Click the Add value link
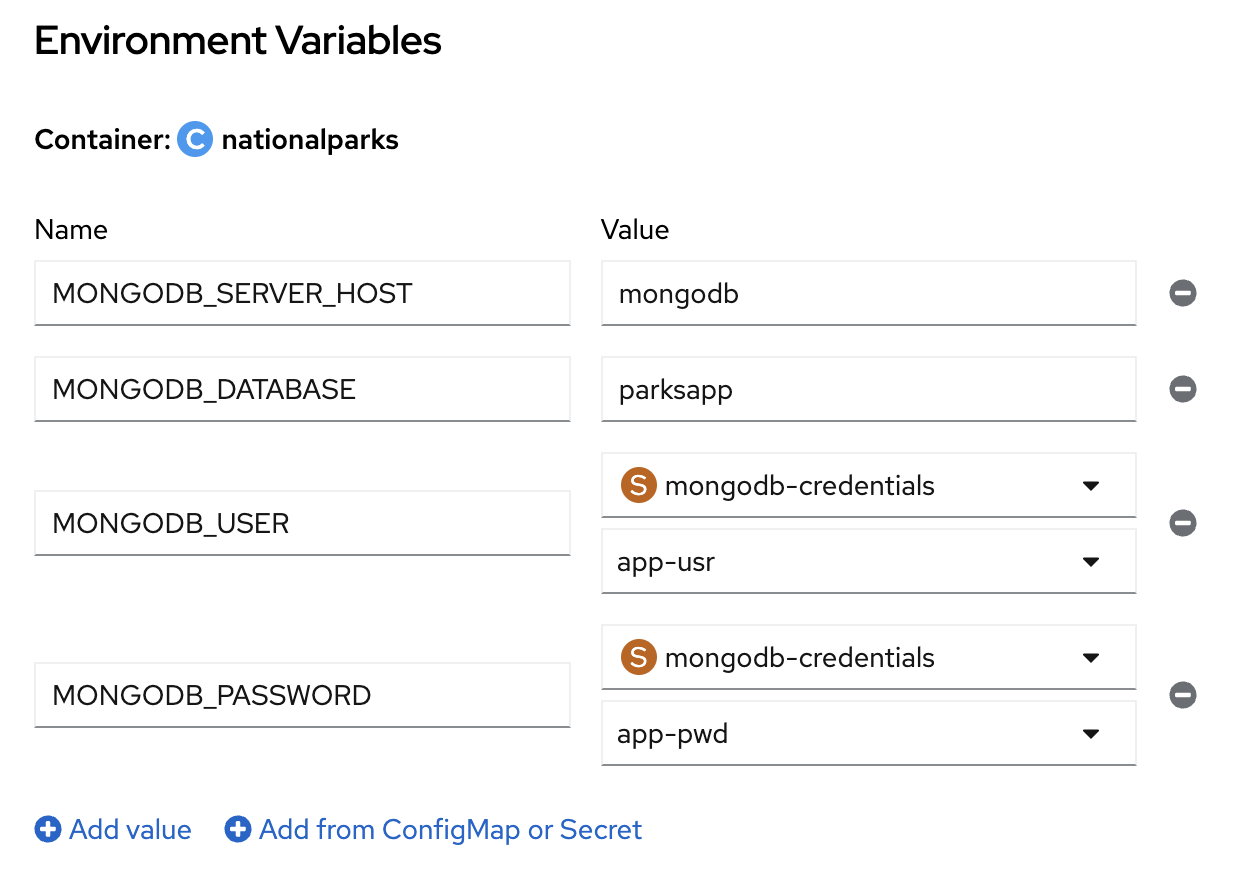Viewport: 1242px width, 870px height. point(130,830)
